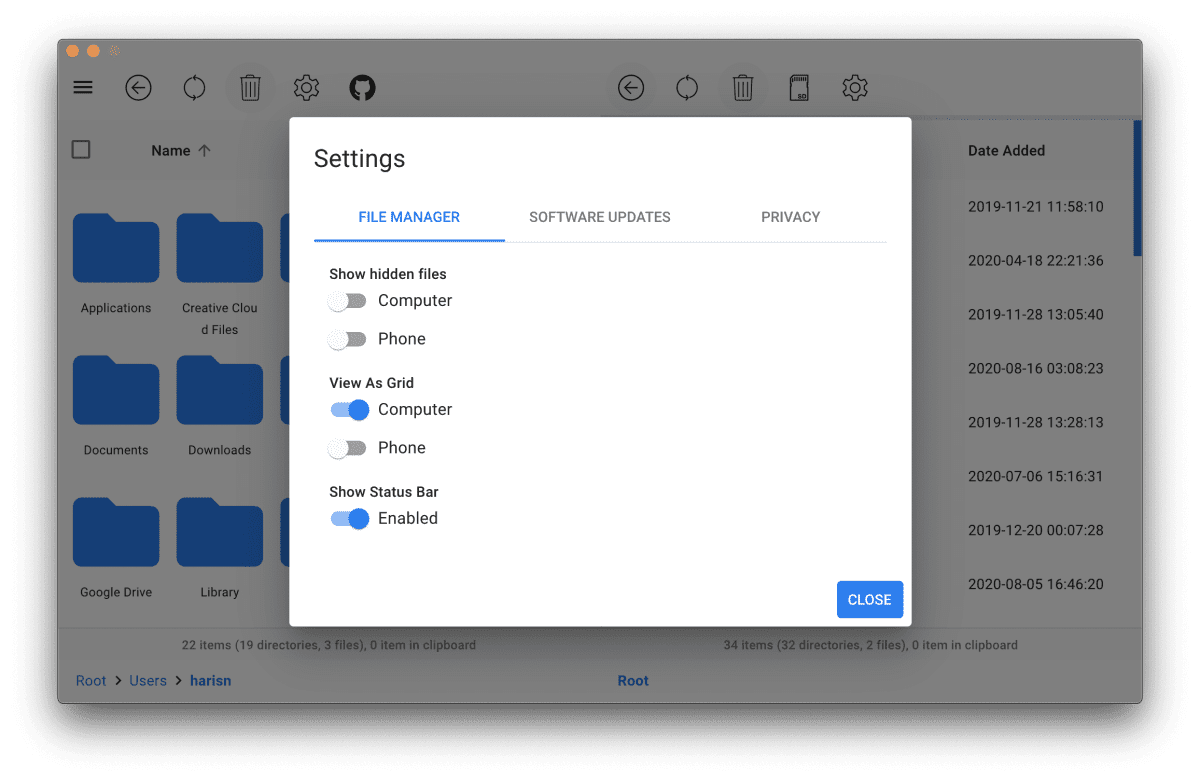Open settings from the computer toolbar gear
Viewport: 1200px width, 780px height.
pyautogui.click(x=306, y=87)
